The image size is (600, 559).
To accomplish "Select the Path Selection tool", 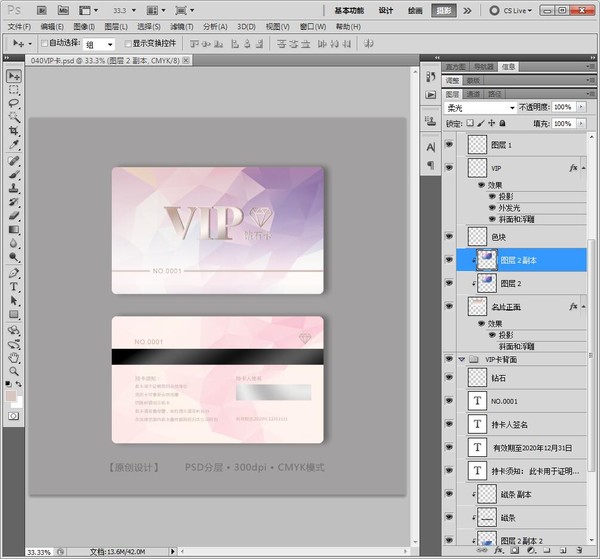I will 14,301.
